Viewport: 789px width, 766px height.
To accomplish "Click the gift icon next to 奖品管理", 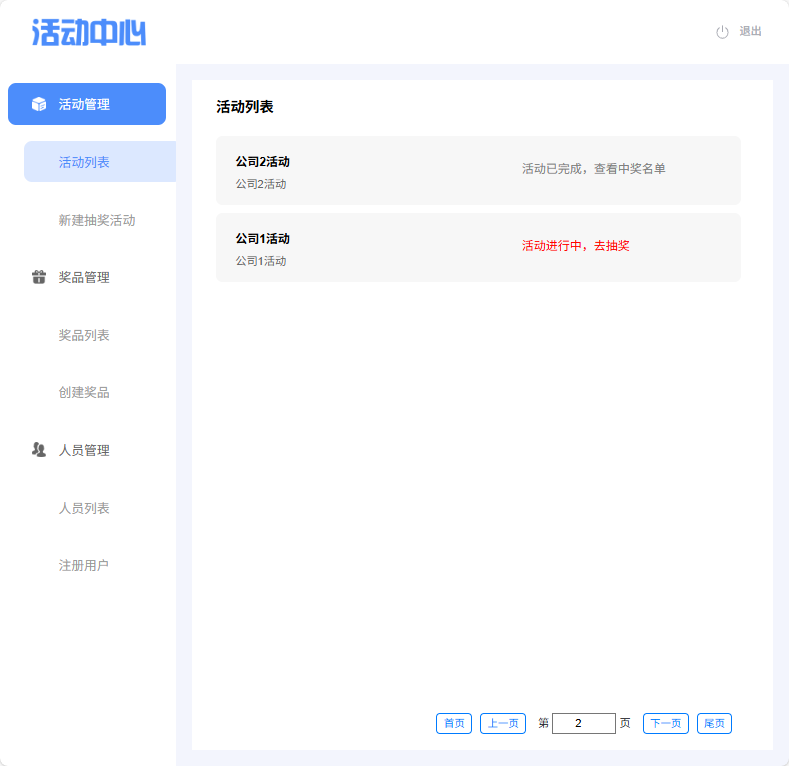I will tap(39, 277).
